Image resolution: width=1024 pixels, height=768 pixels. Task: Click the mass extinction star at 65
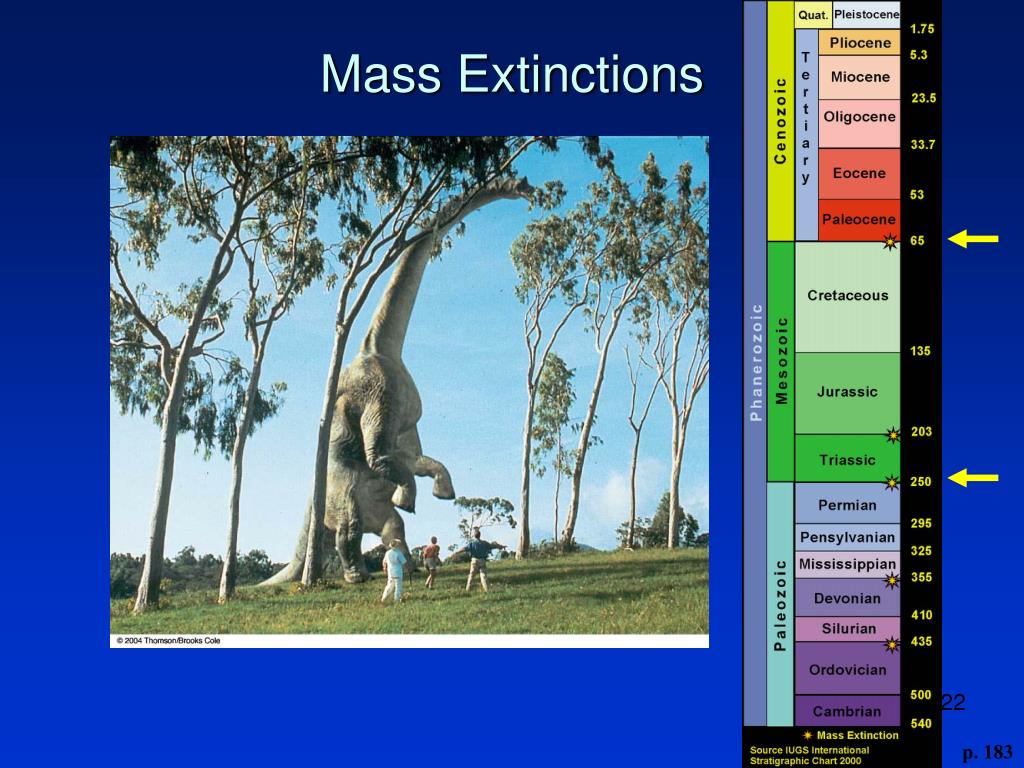[889, 242]
